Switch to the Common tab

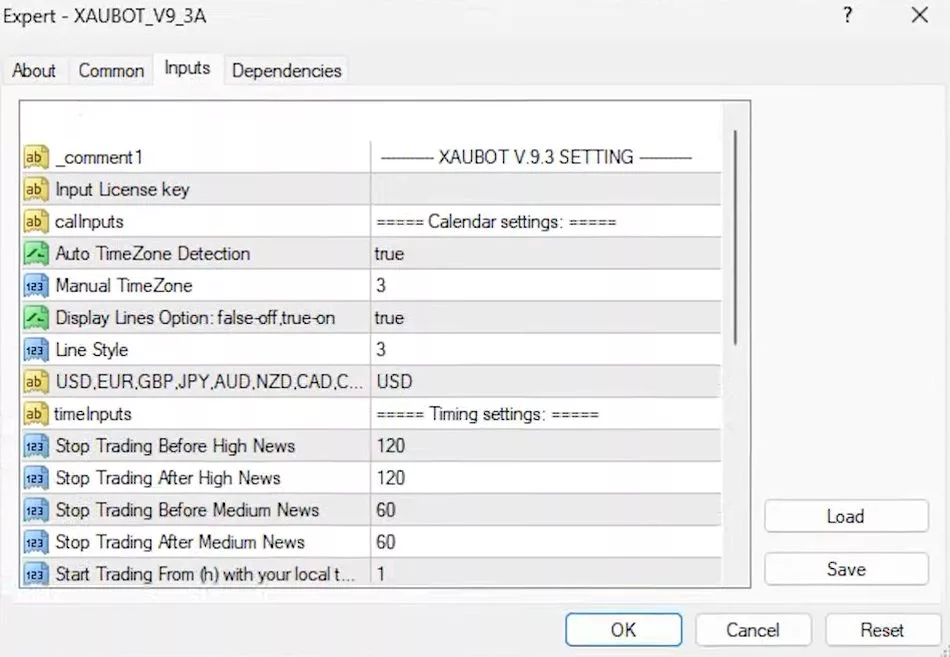pos(111,70)
